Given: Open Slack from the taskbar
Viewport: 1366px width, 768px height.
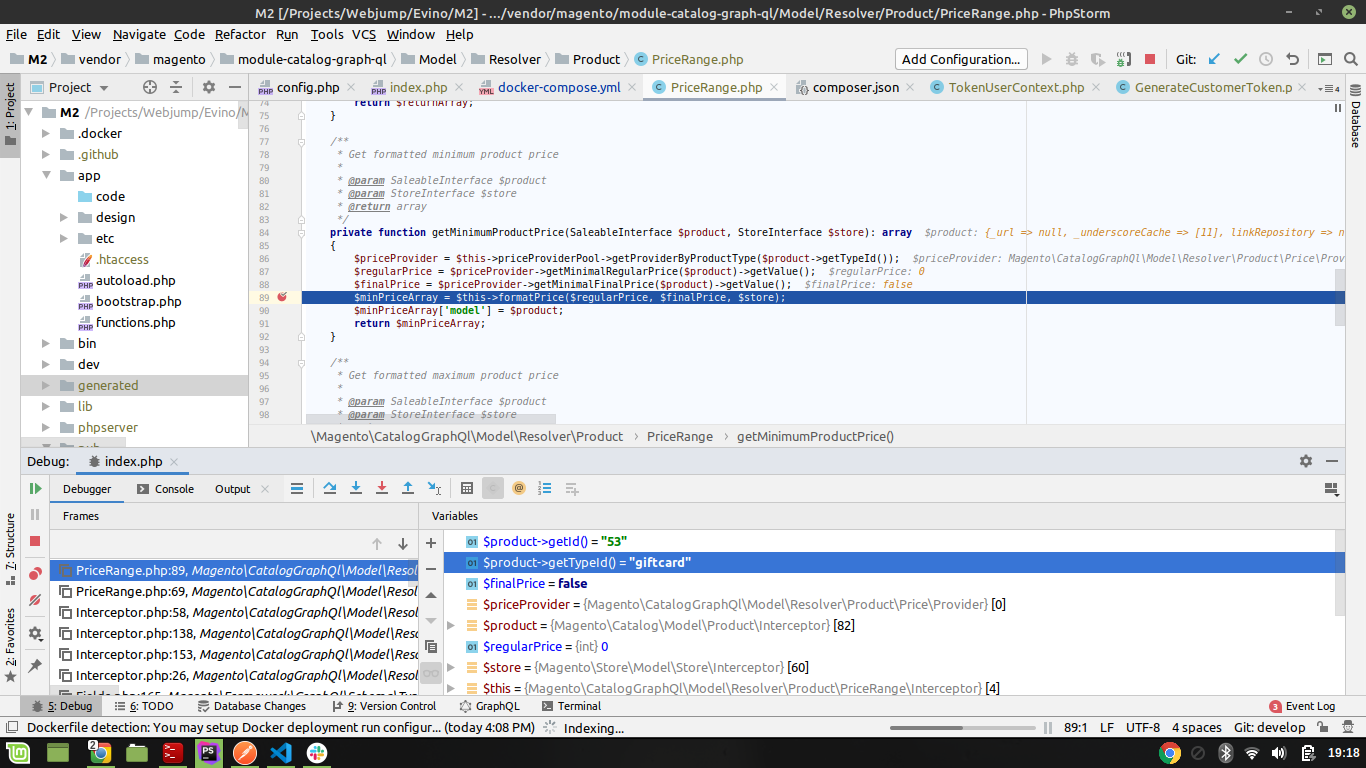Looking at the screenshot, I should 317,753.
